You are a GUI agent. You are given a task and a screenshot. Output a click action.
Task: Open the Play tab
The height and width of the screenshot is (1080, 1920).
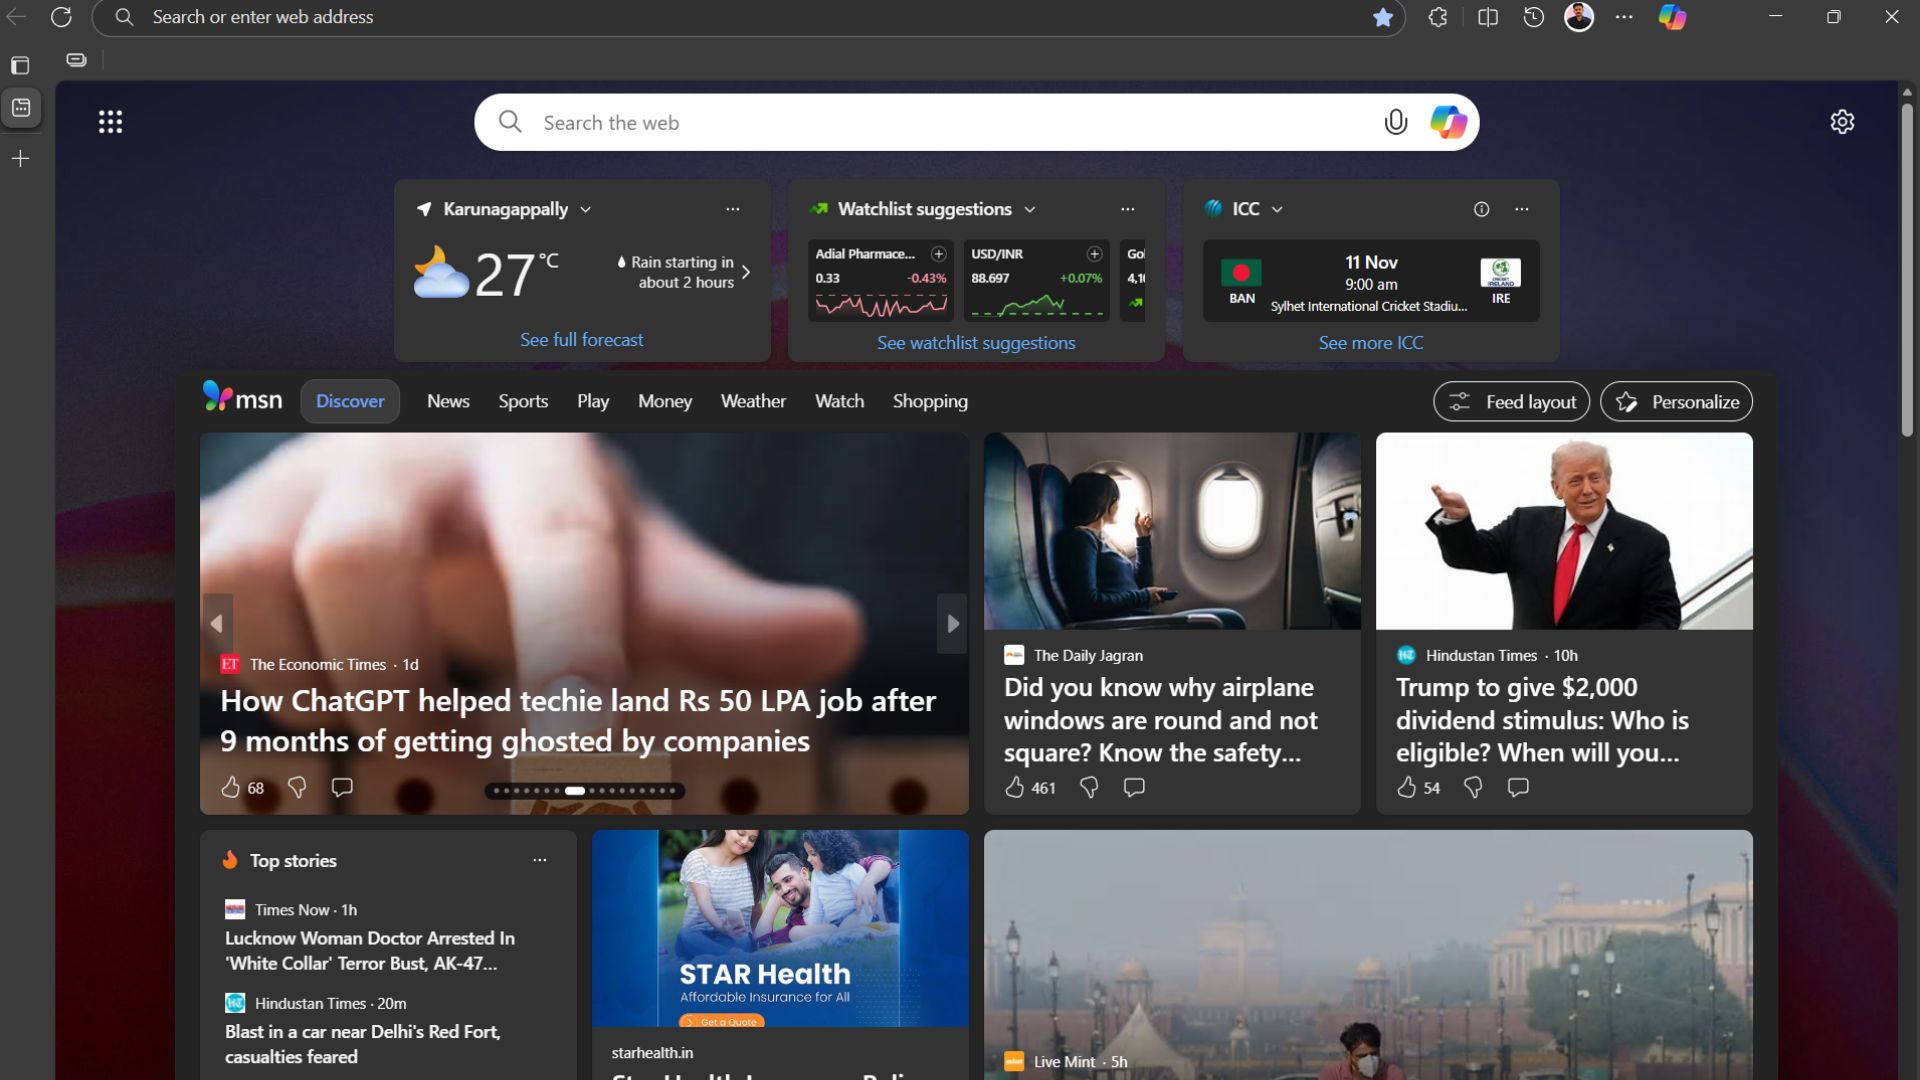593,401
